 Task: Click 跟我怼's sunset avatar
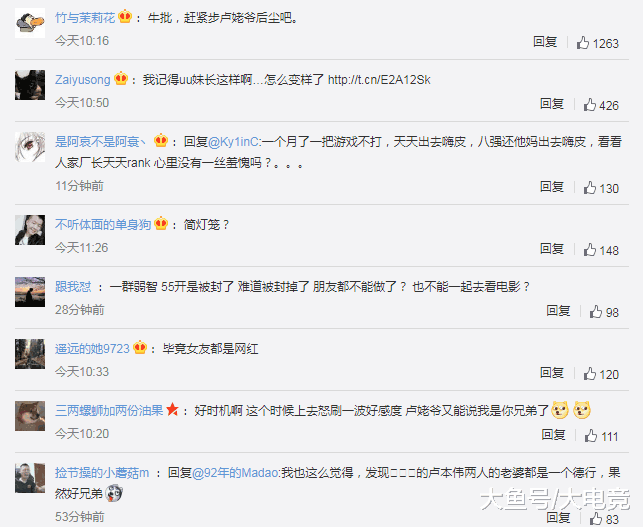tap(30, 292)
